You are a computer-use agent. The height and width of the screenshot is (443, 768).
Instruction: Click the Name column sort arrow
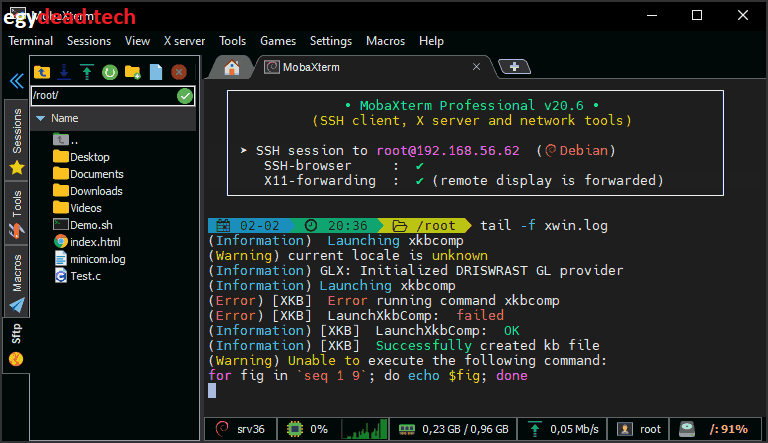(40, 118)
